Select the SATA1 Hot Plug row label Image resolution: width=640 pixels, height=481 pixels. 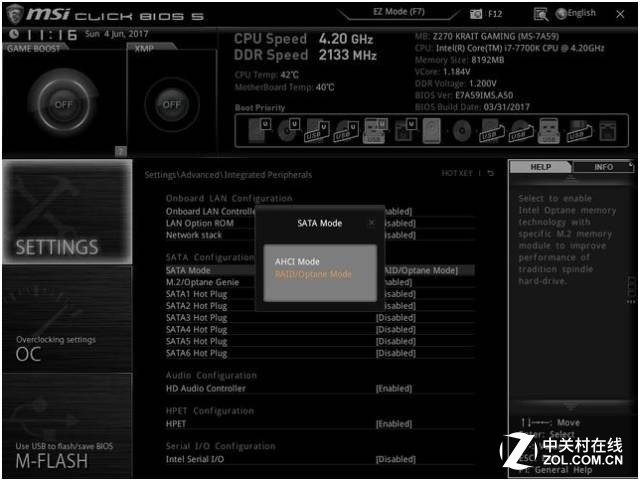pos(196,294)
